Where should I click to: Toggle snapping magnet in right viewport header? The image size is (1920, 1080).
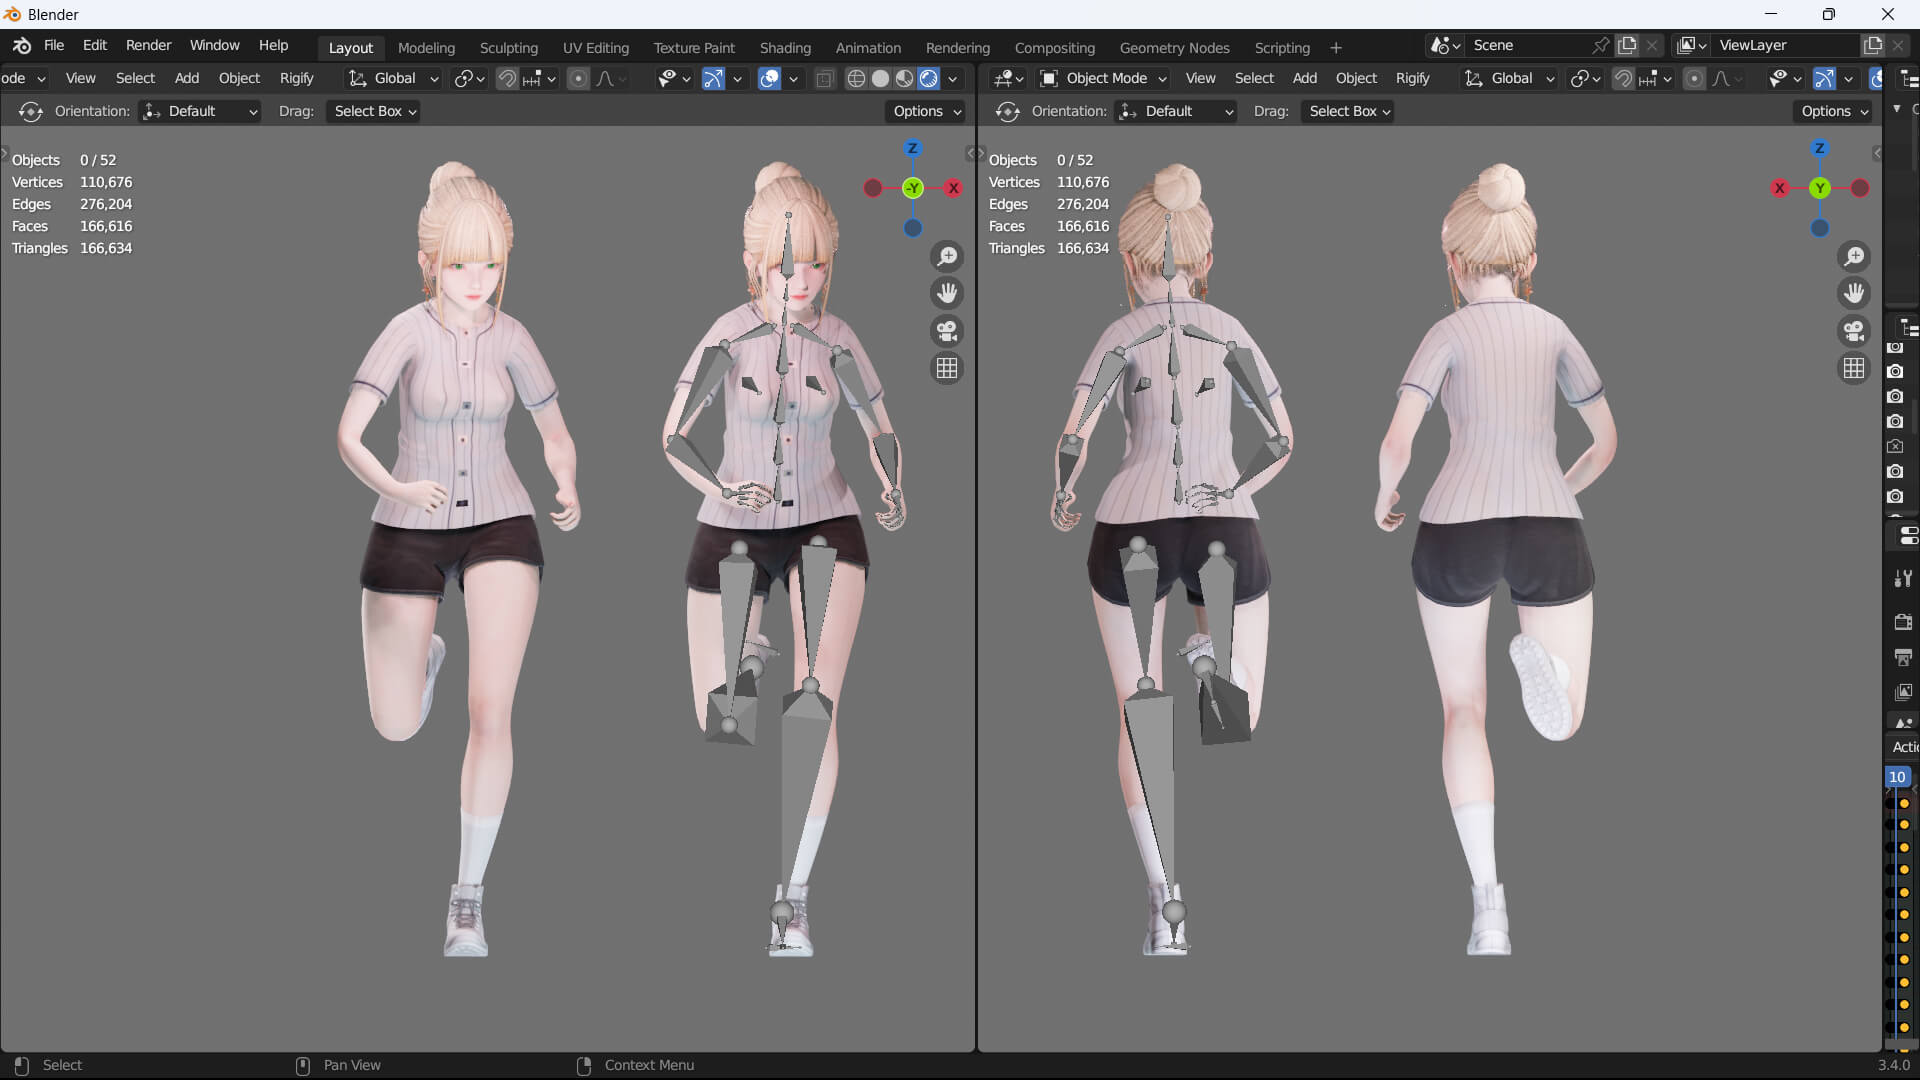[1624, 78]
